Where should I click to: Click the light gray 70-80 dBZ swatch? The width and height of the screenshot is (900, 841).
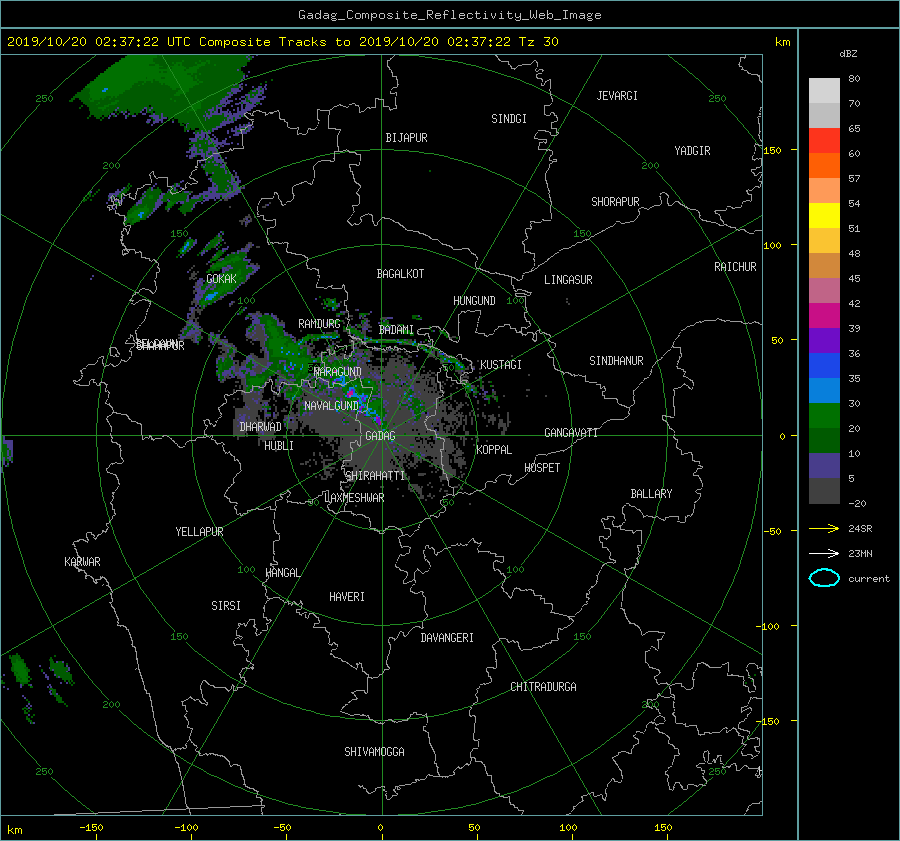coord(824,91)
